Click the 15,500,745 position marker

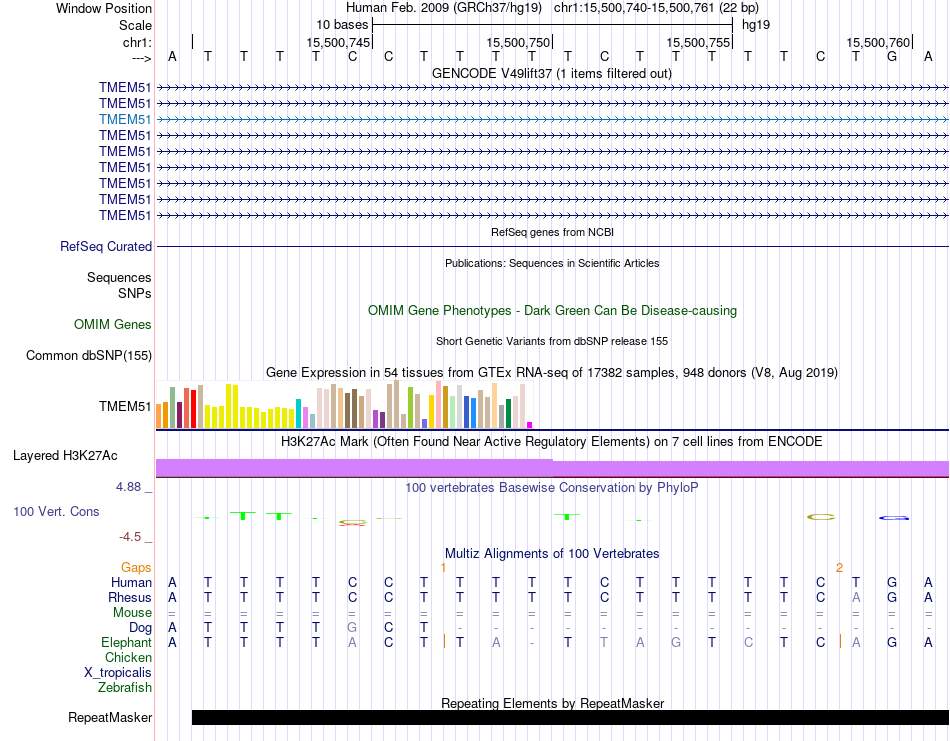click(338, 42)
